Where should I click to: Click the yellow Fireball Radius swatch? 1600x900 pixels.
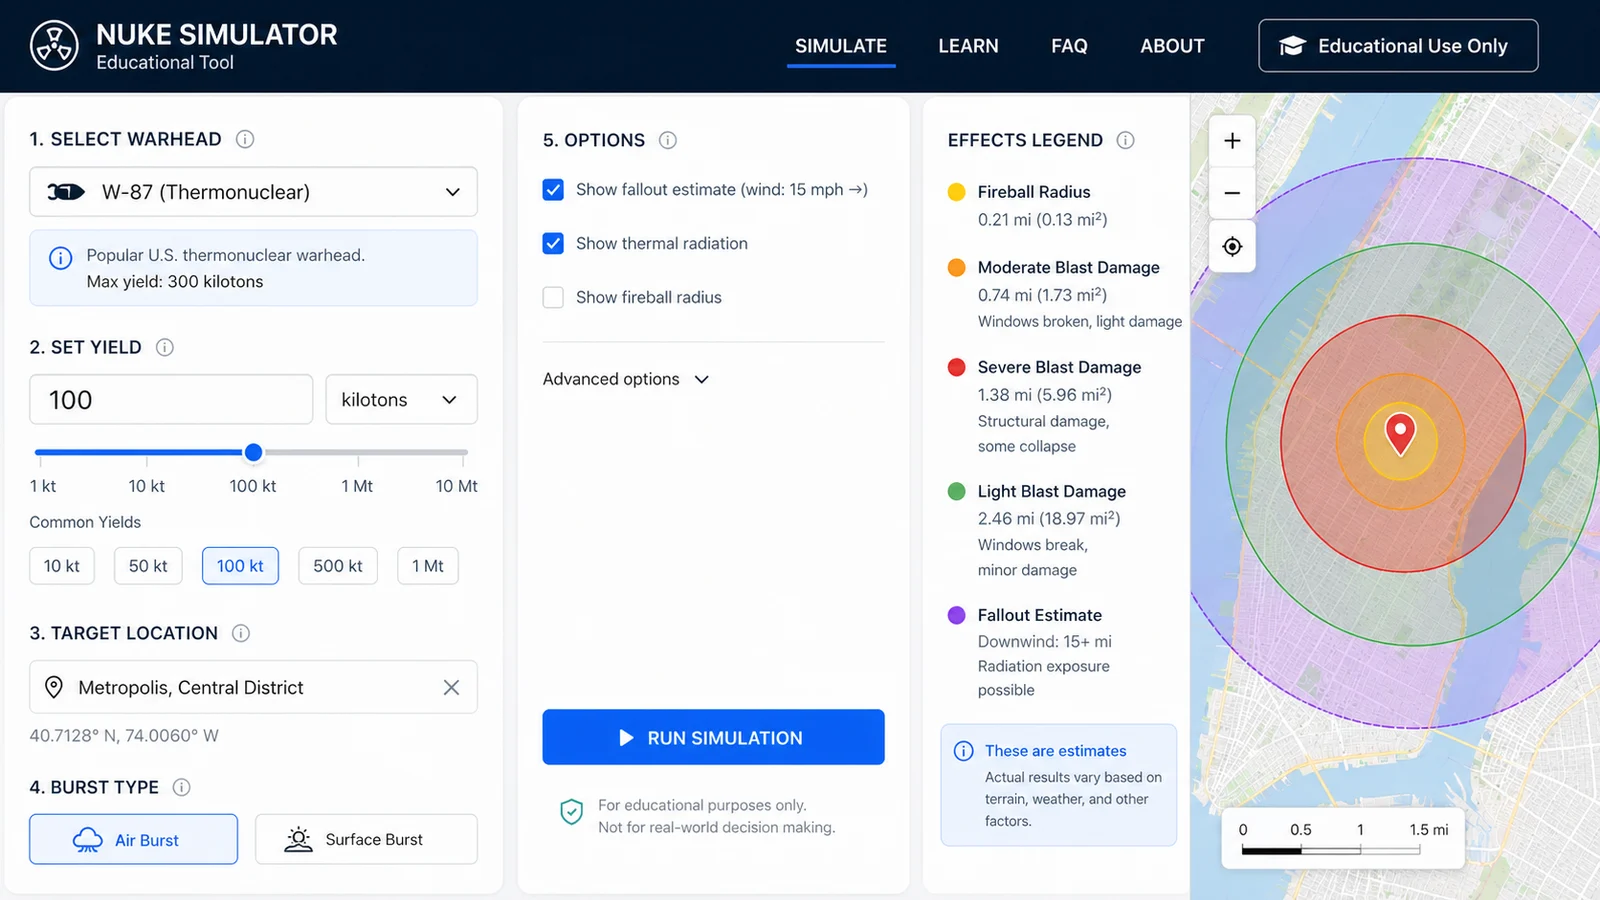pyautogui.click(x=956, y=192)
